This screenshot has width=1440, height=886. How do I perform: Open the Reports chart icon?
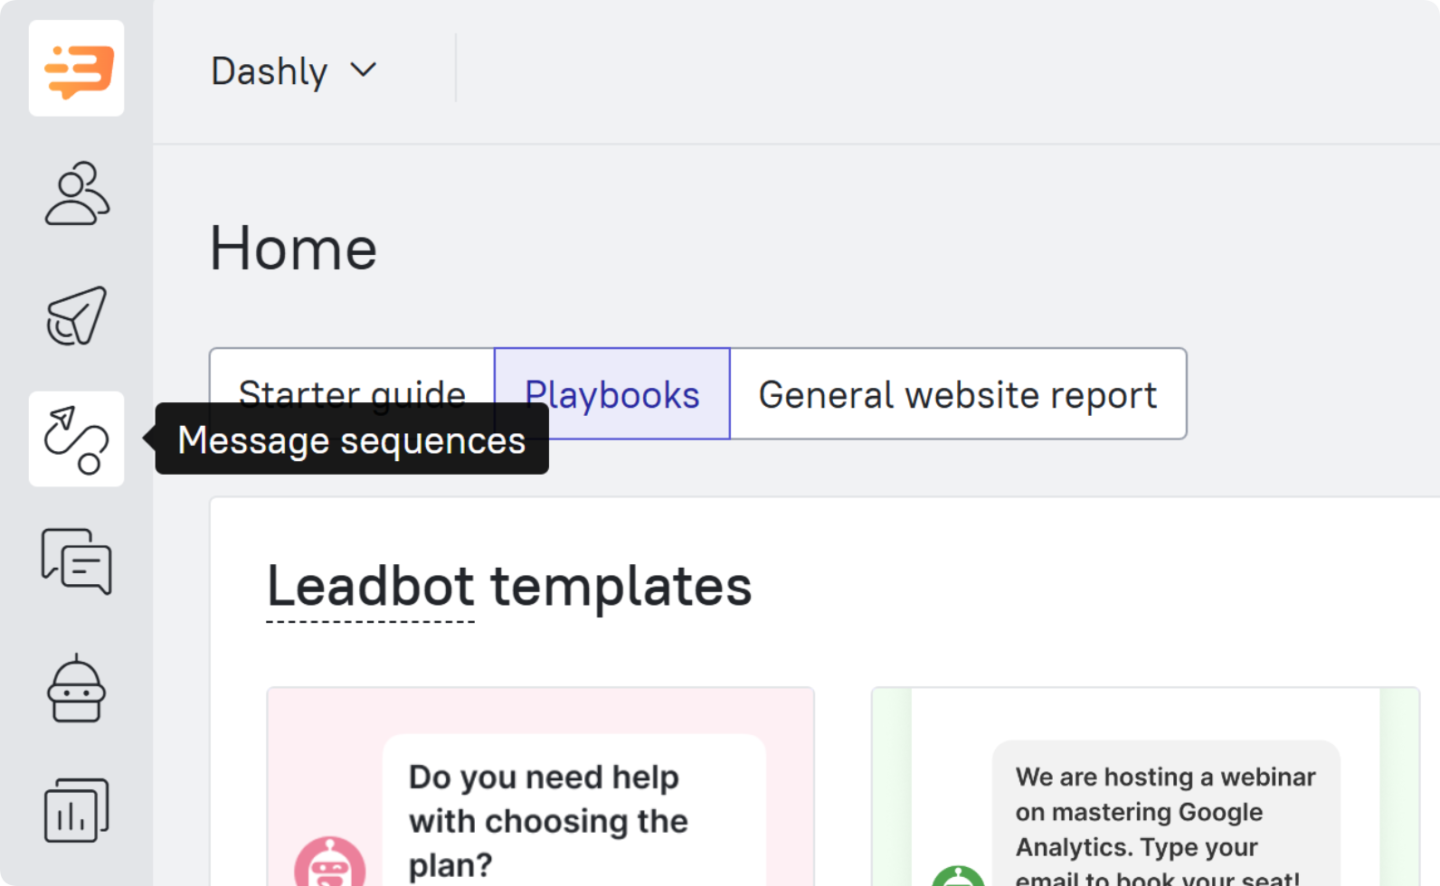click(76, 810)
